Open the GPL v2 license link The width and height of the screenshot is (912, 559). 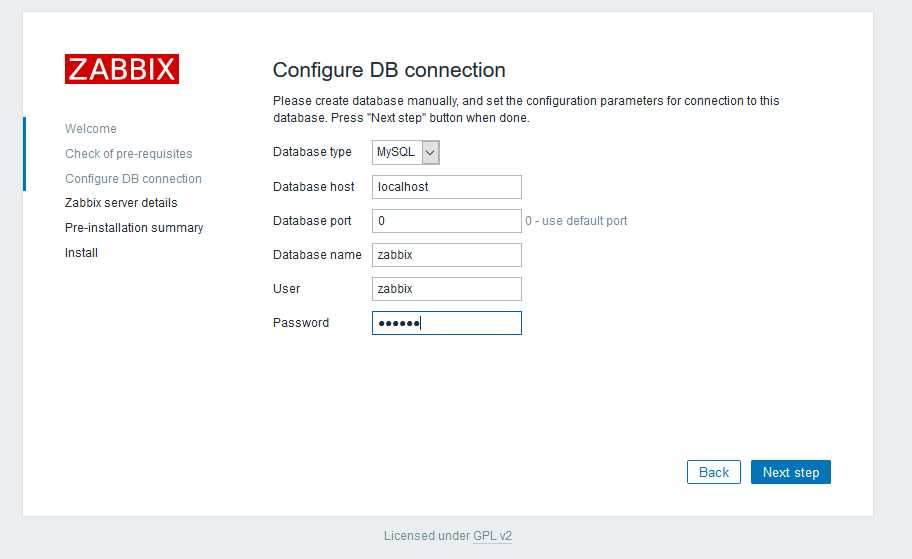[x=492, y=536]
